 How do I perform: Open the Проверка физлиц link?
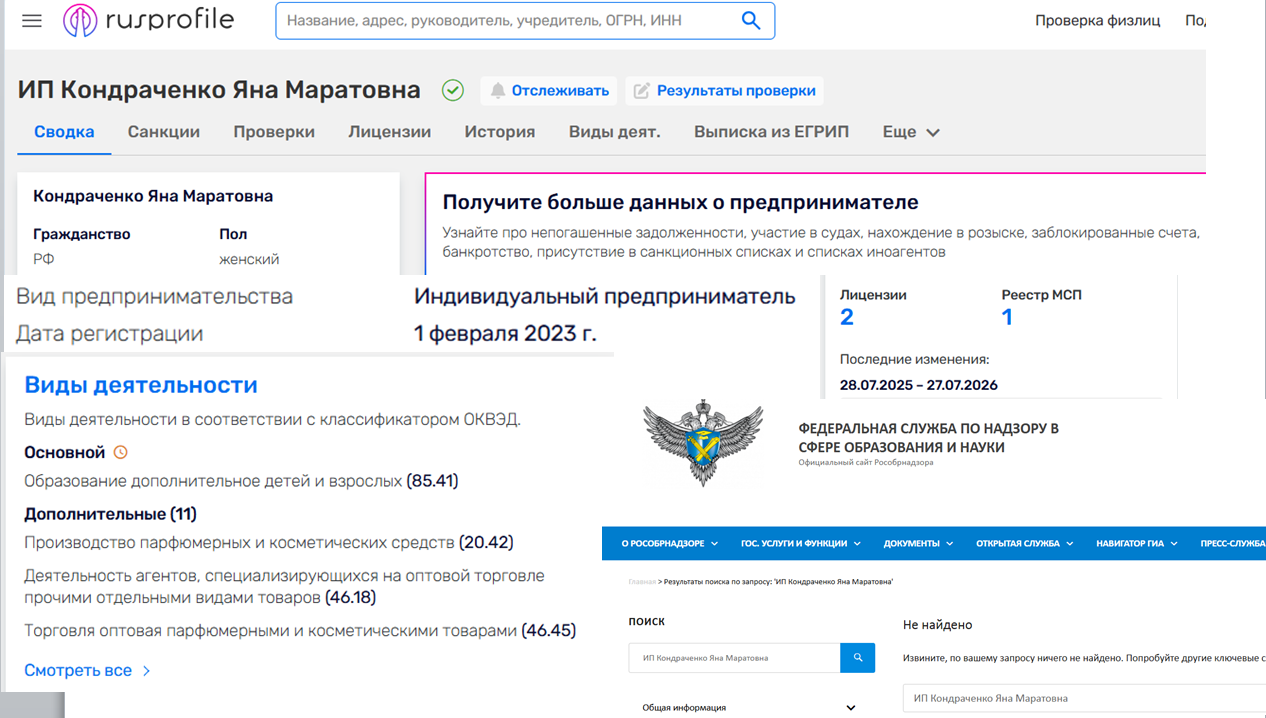1098,20
